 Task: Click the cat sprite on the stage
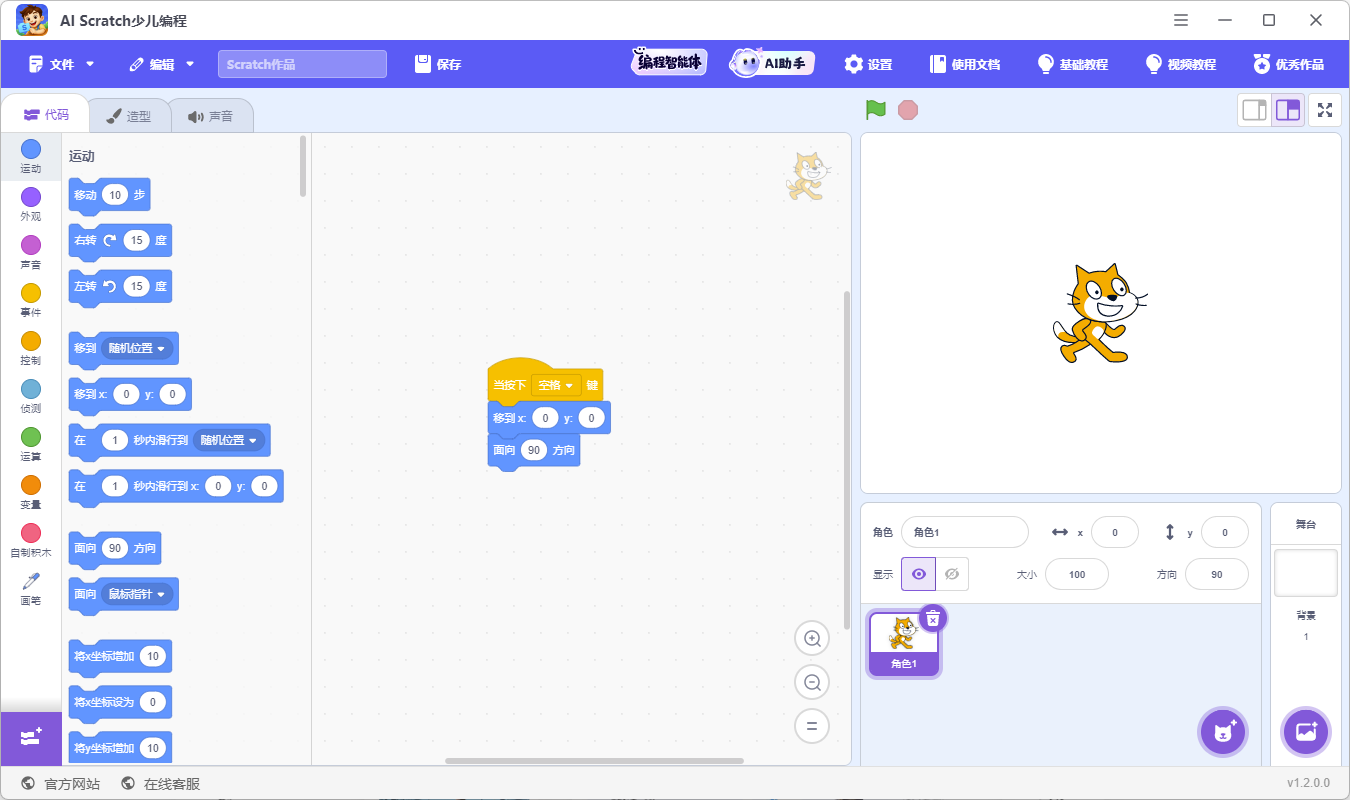coord(1099,313)
